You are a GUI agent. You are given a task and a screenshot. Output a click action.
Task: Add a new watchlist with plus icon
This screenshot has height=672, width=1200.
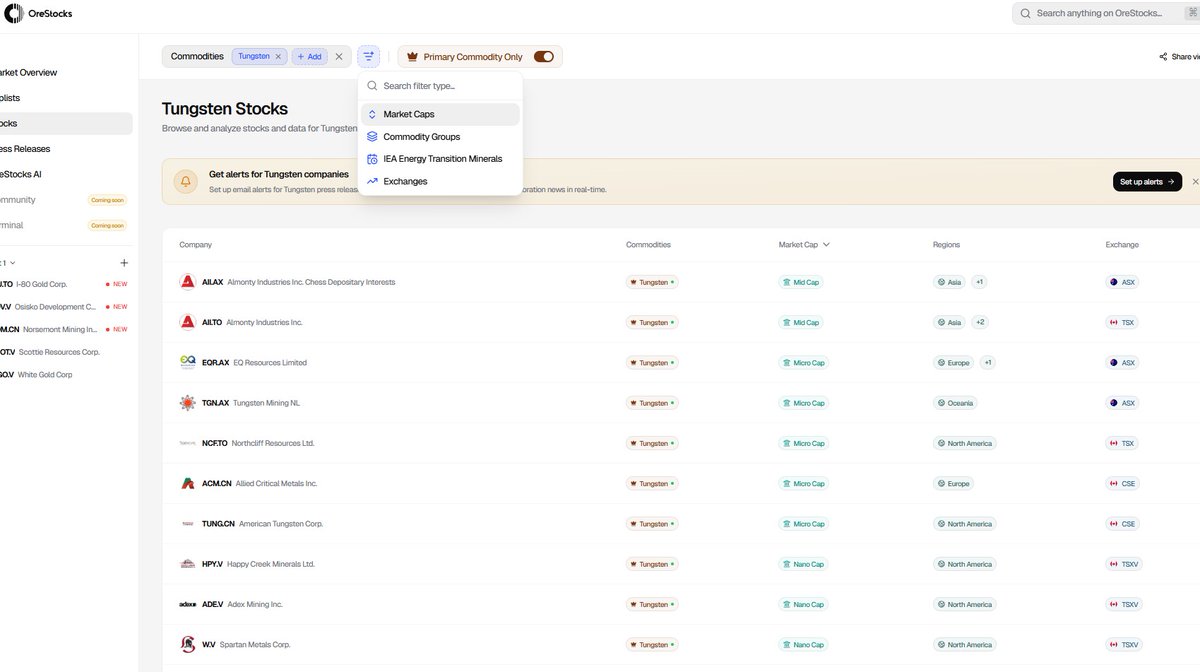pos(124,263)
